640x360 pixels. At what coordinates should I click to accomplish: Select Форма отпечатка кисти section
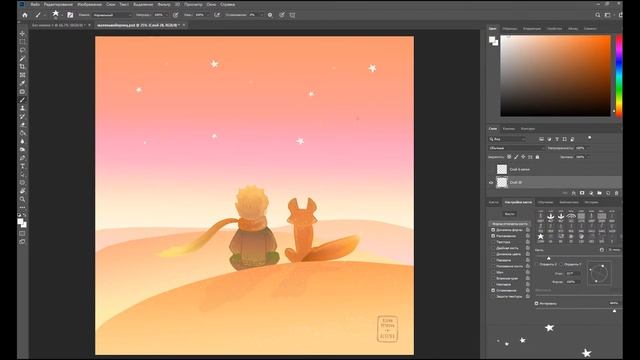coord(510,224)
